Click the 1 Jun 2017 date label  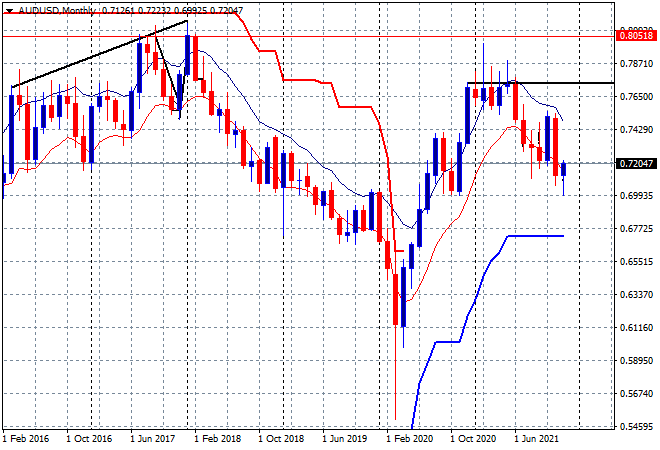point(153,439)
